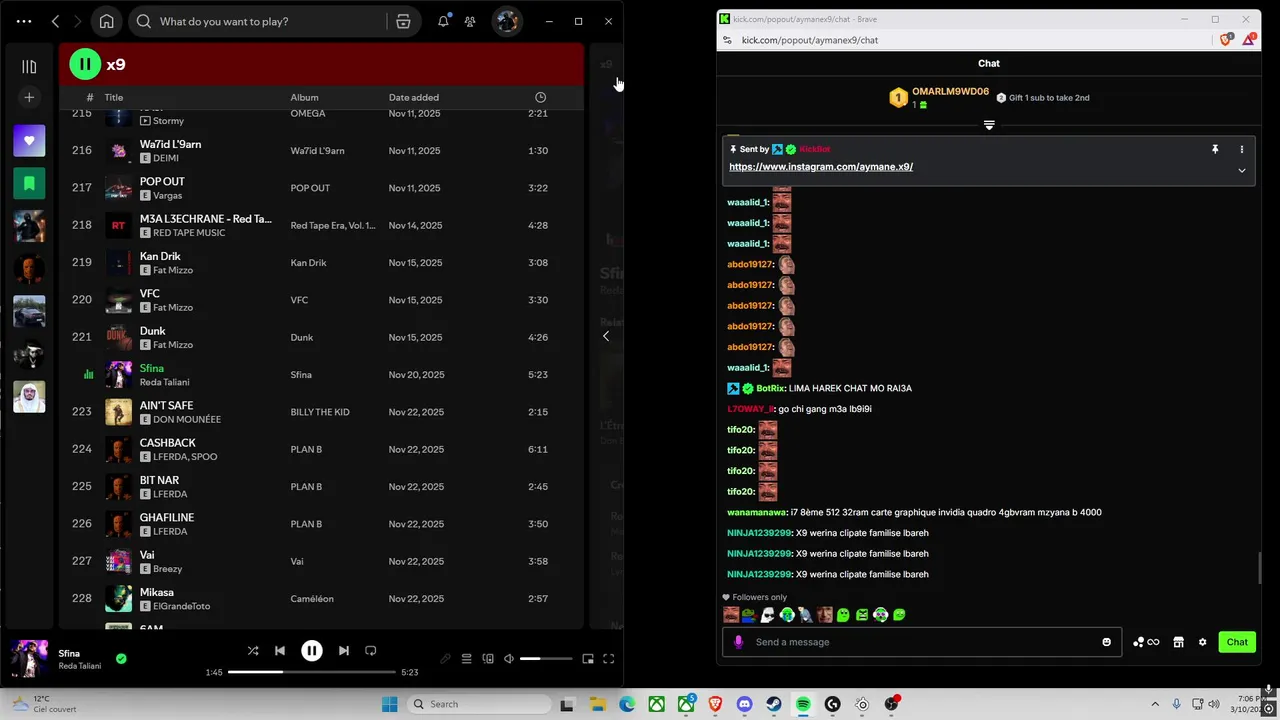Sort tracks by the Album column
This screenshot has height=720, width=1280.
point(304,97)
